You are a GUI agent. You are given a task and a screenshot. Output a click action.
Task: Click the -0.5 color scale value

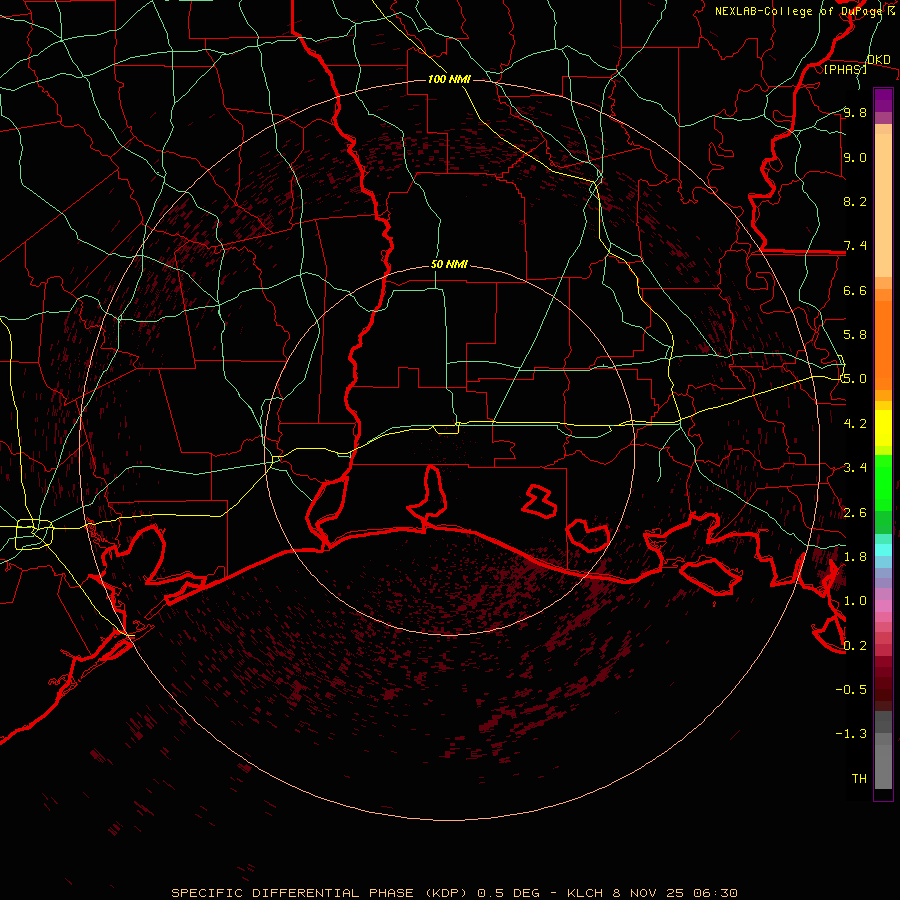click(851, 690)
